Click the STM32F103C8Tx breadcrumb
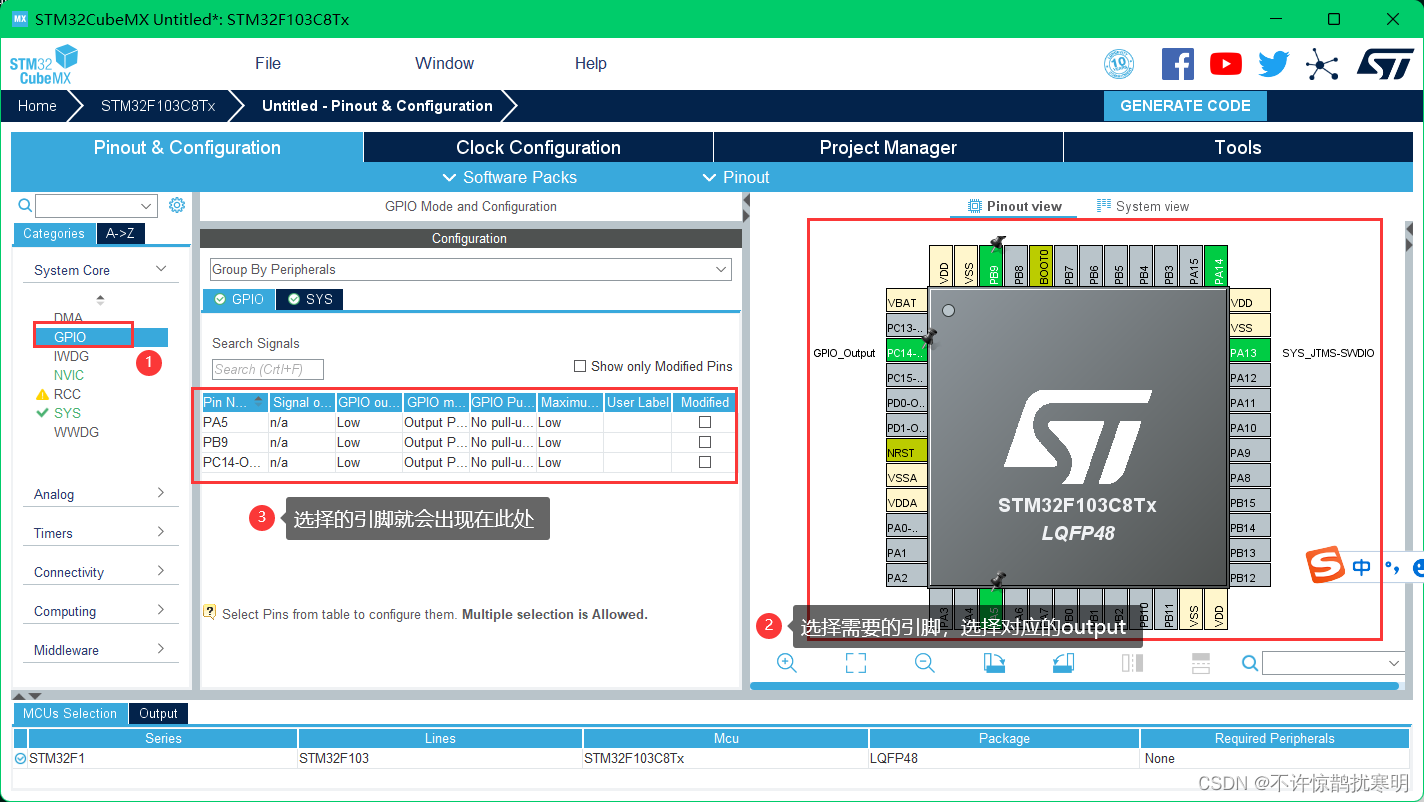The height and width of the screenshot is (802, 1424). [x=158, y=106]
